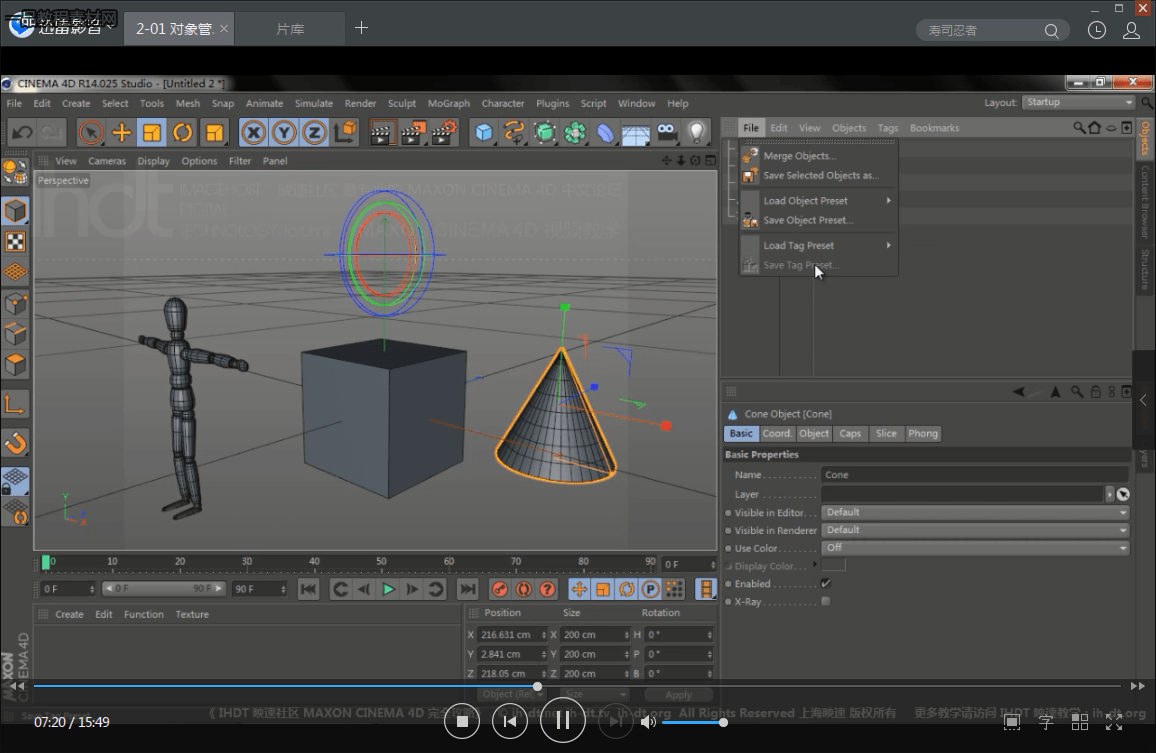Toggle the X axis lock
Screen dimensions: 1156x753
[x=253, y=133]
